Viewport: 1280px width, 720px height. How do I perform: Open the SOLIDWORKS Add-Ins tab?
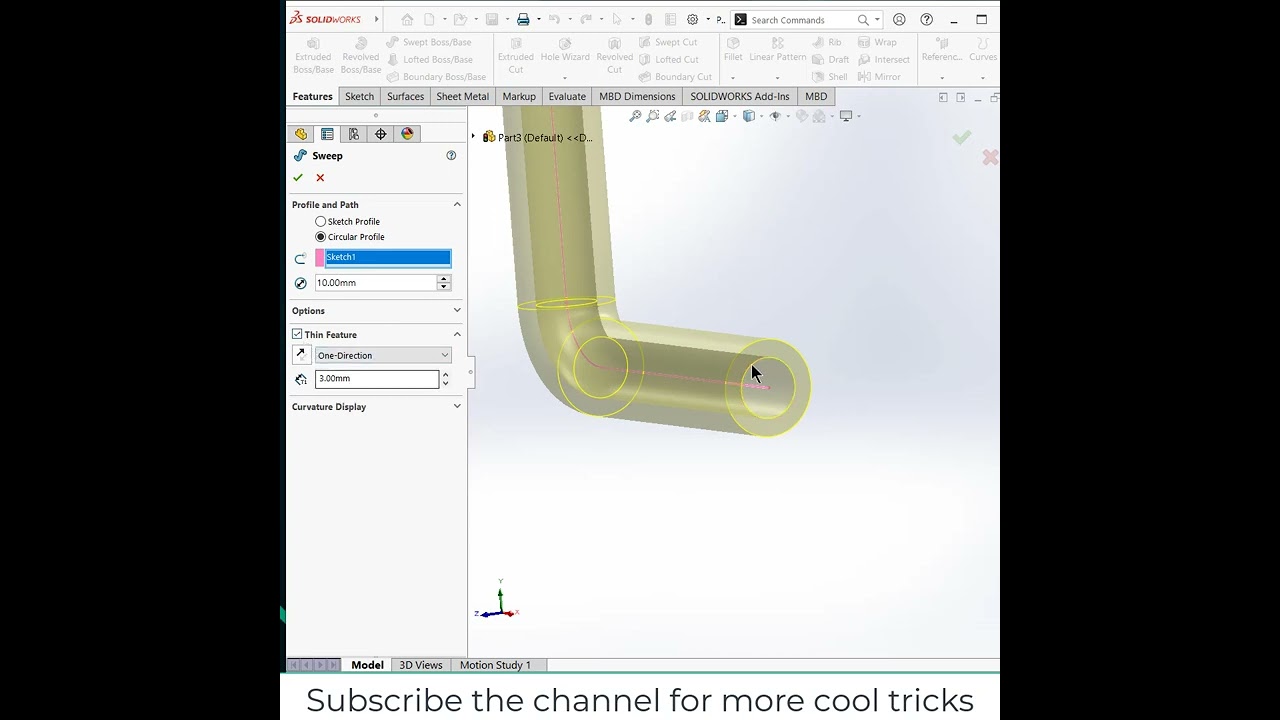(x=740, y=97)
